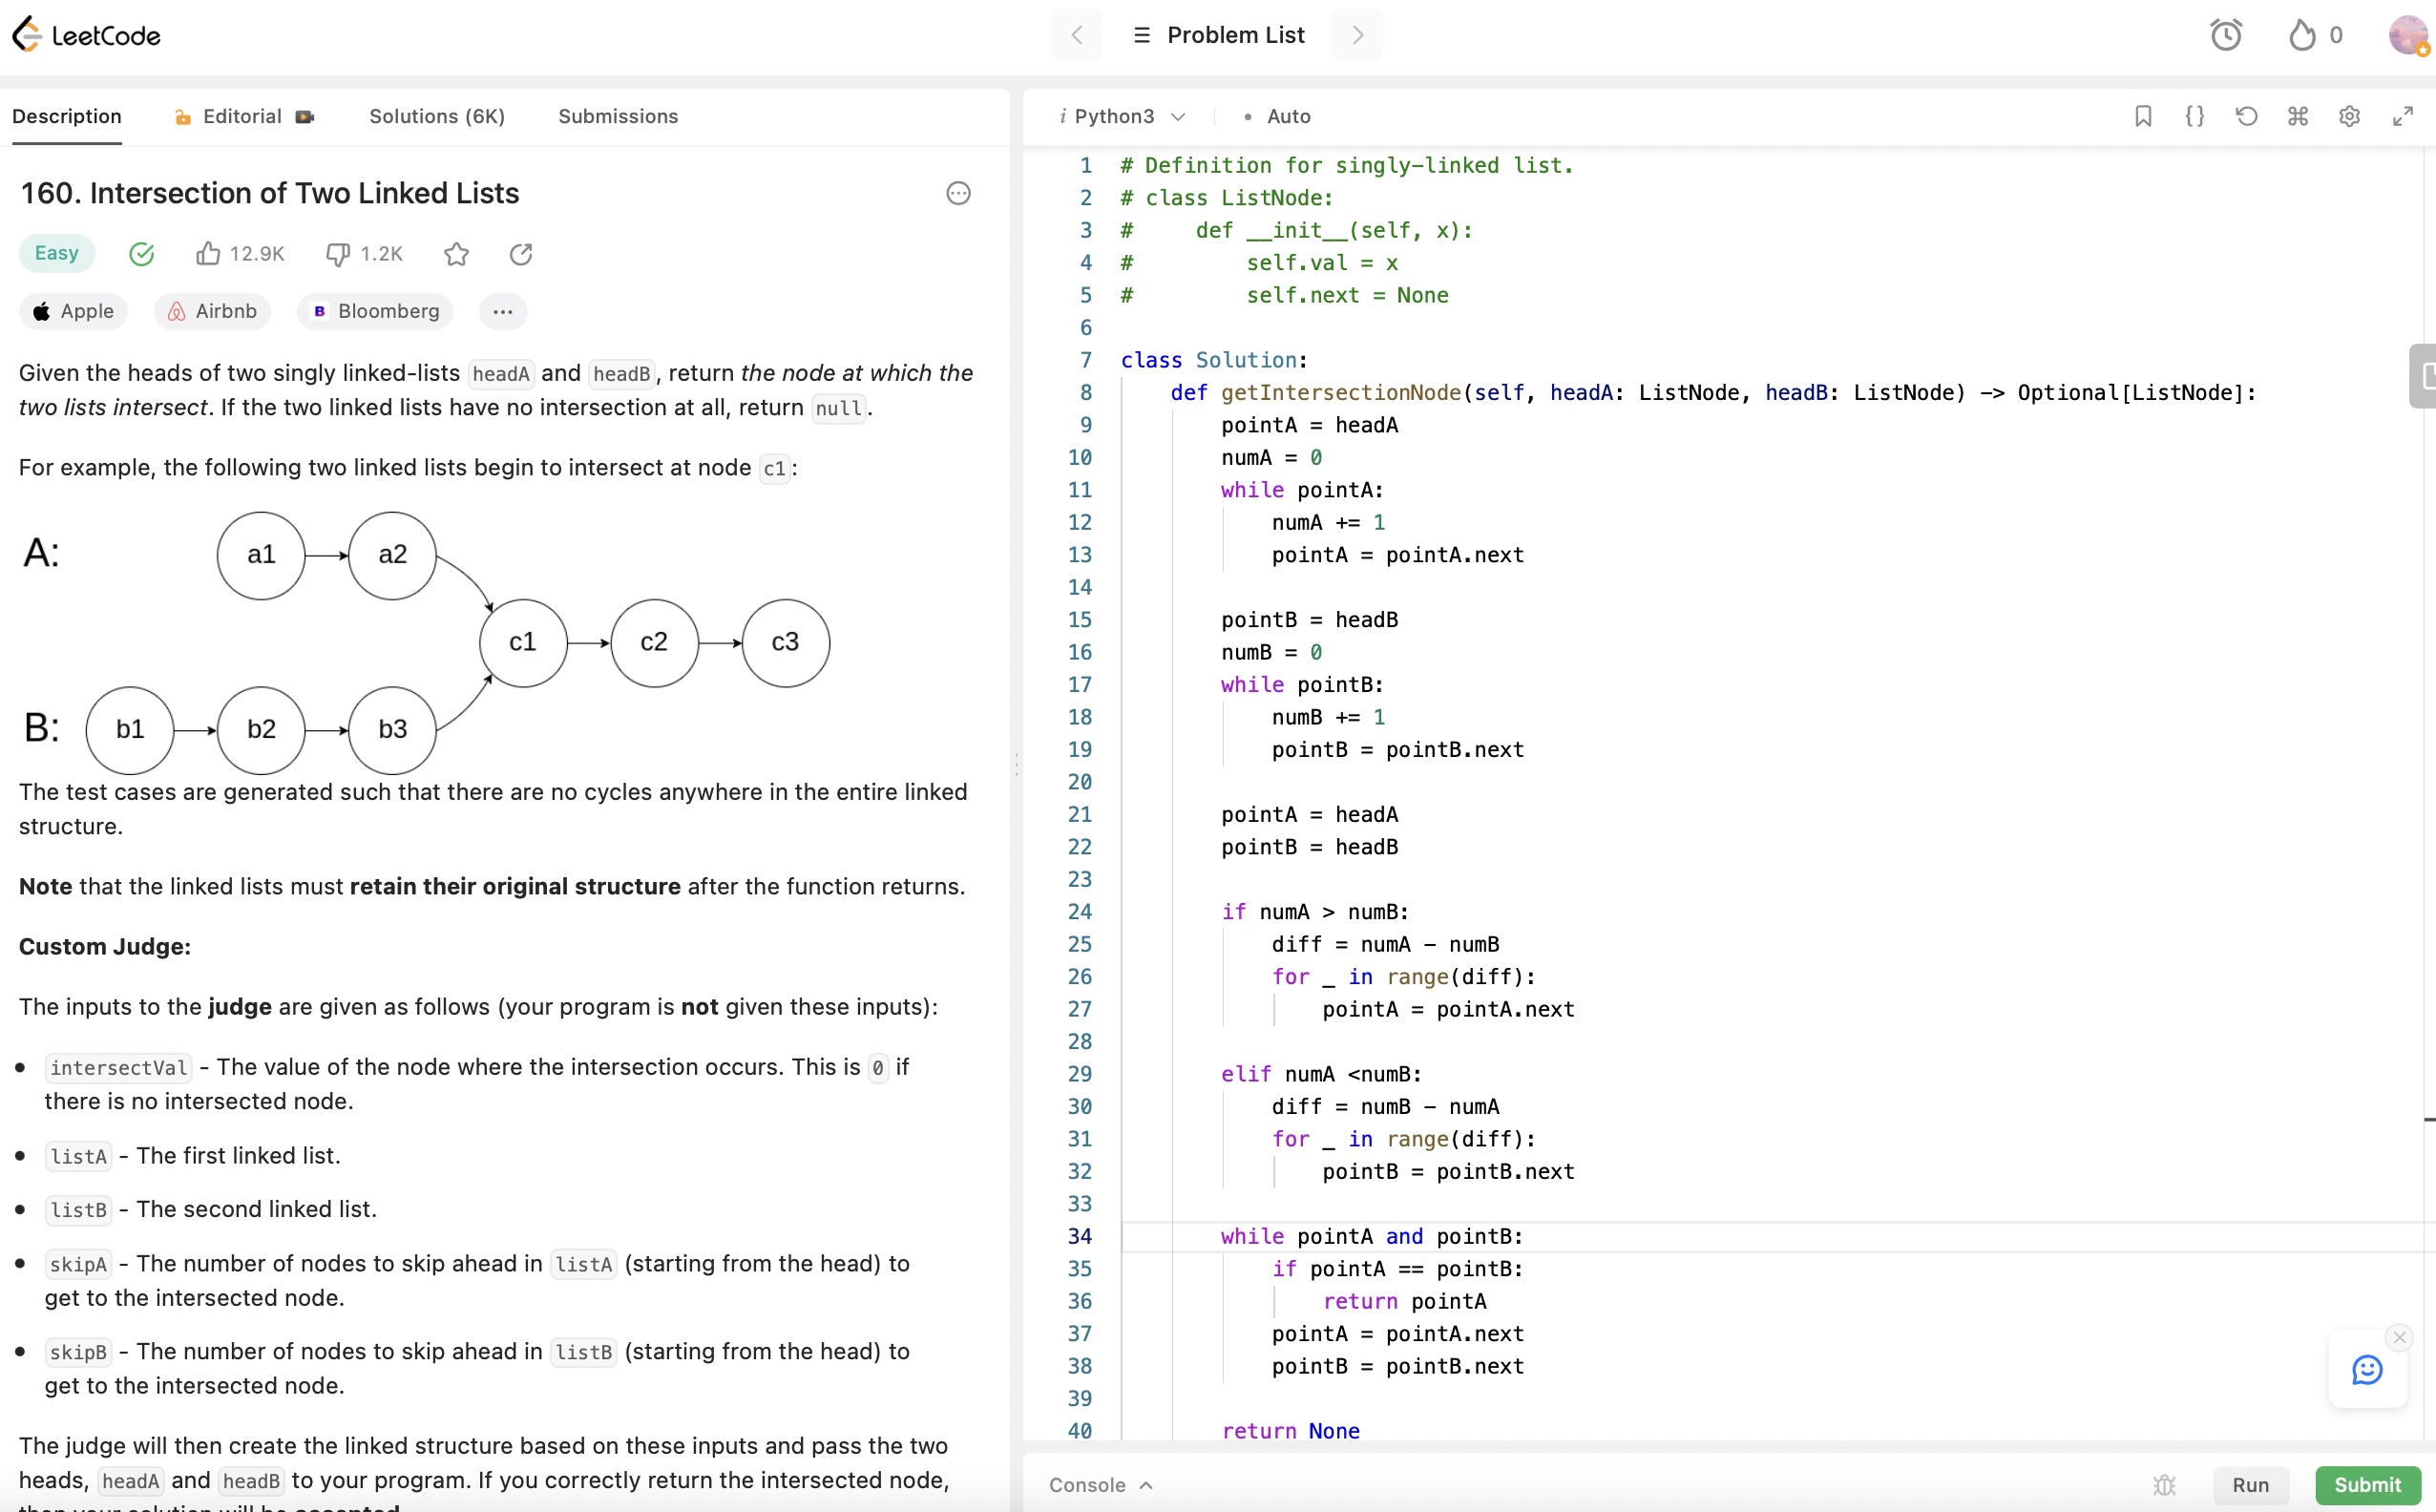This screenshot has height=1512, width=2436.
Task: Toggle thumbs down dislike on problem
Action: tap(338, 253)
